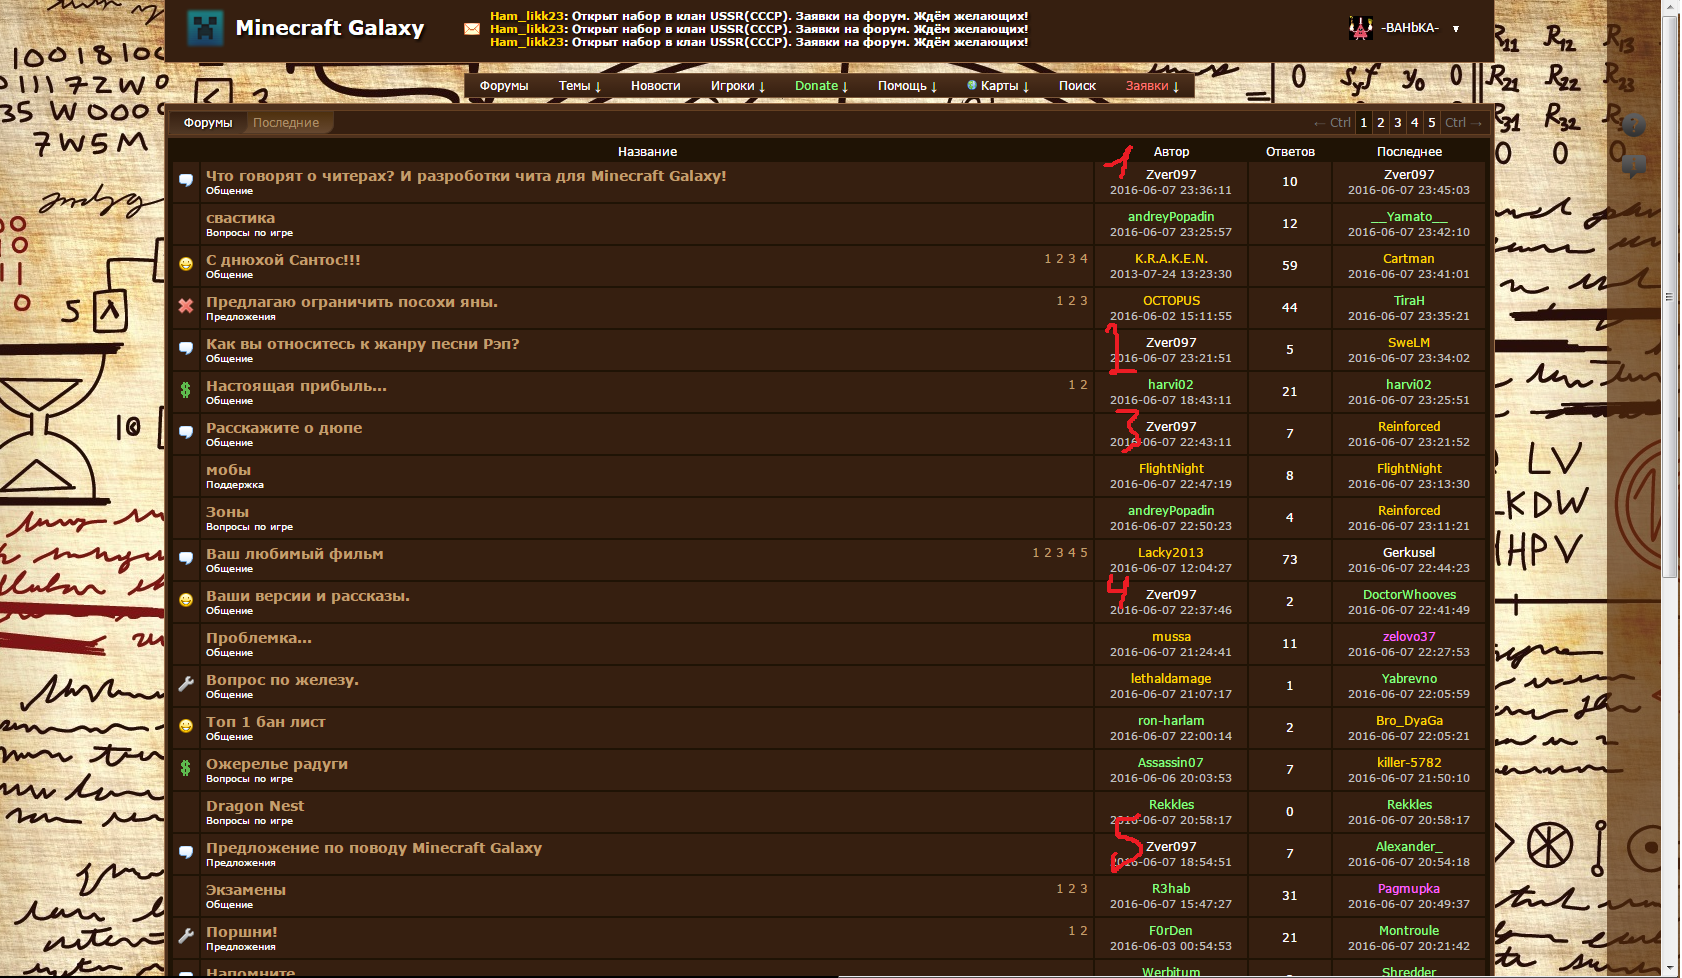The height and width of the screenshot is (978, 1682).
Task: Click the Minecraft Galaxy site title
Action: 330,28
